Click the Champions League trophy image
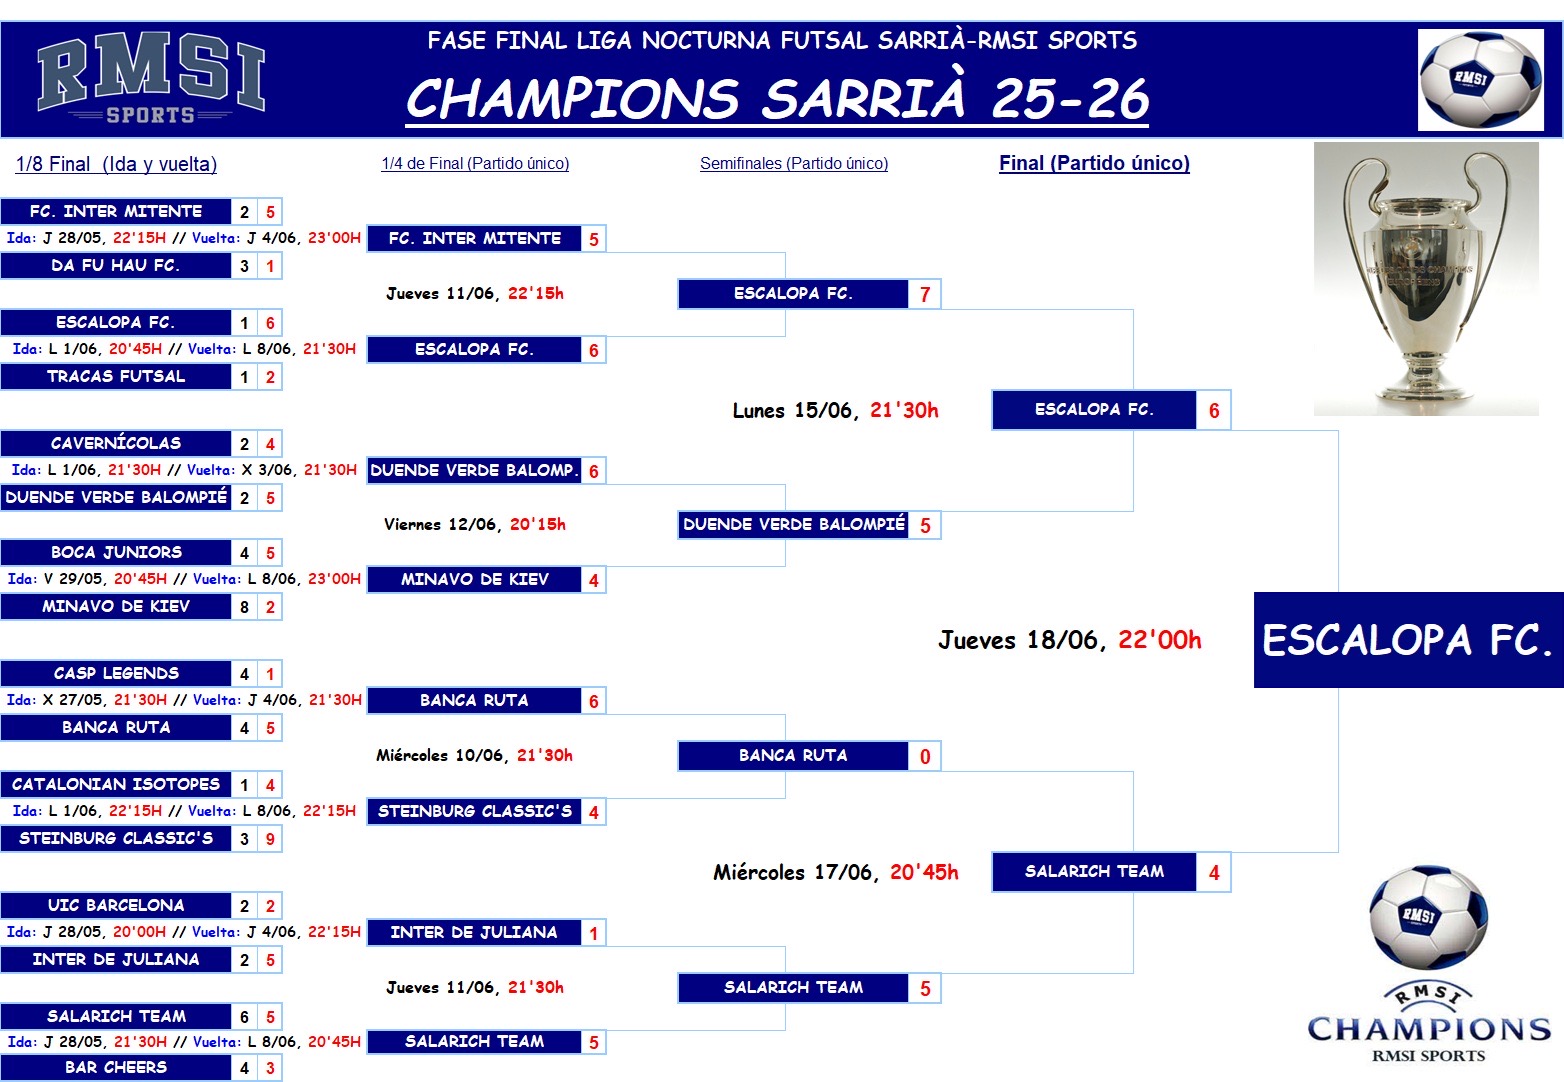The image size is (1564, 1082). (x=1426, y=279)
